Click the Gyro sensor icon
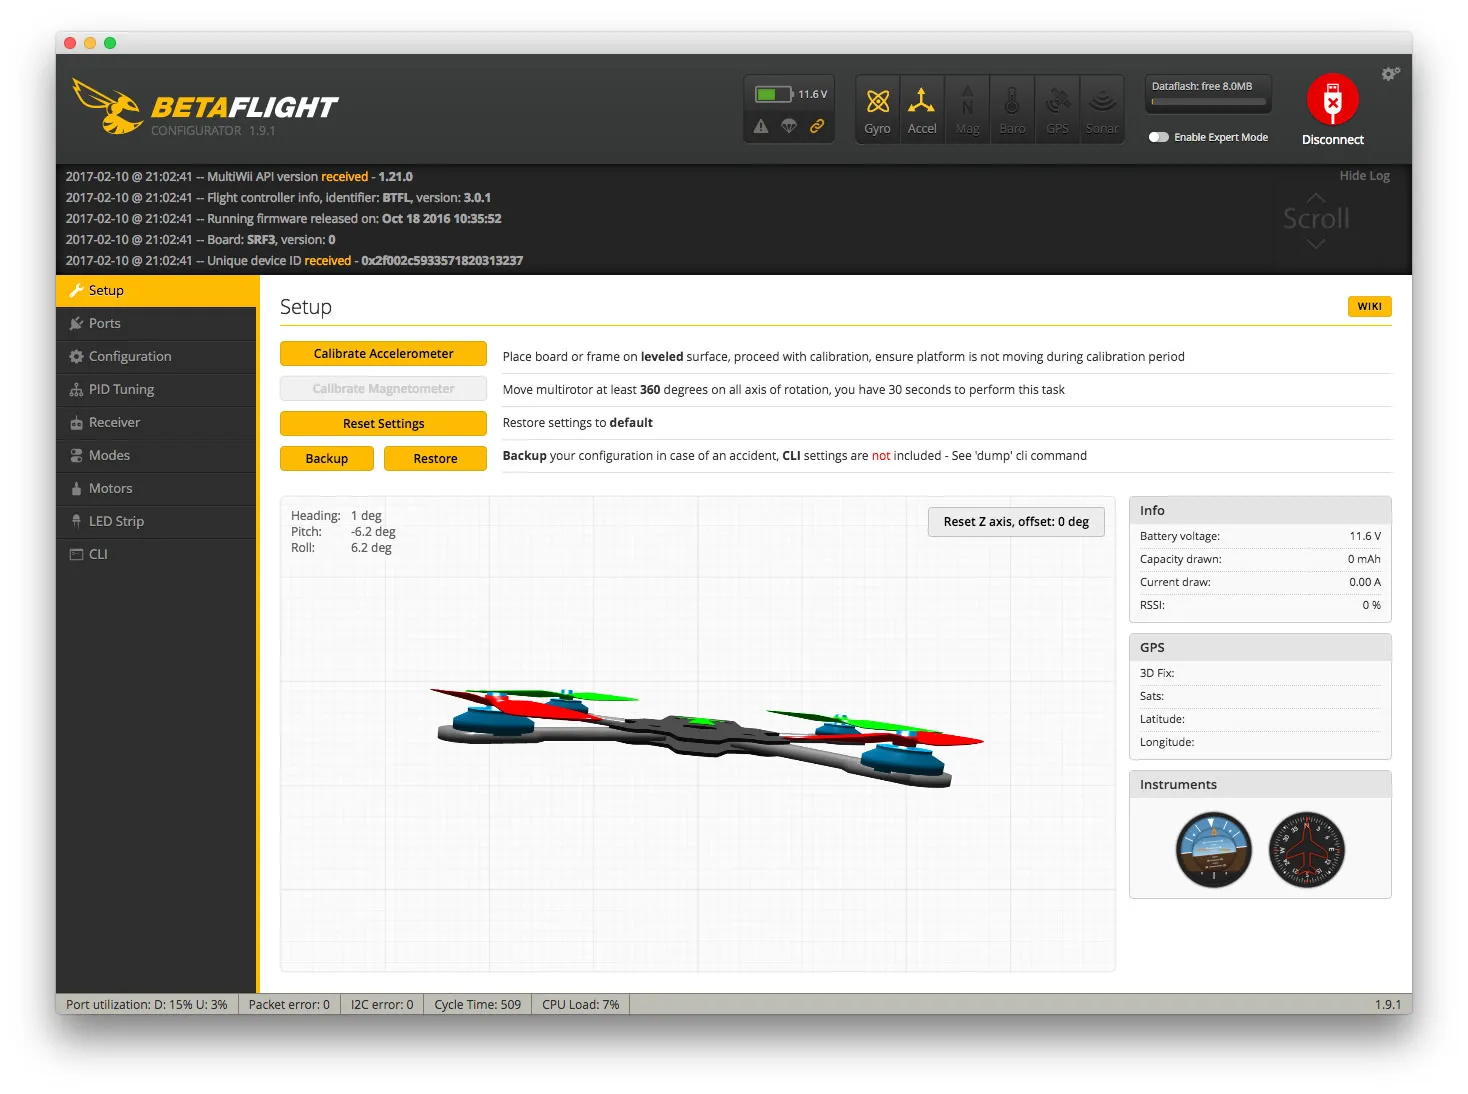The image size is (1468, 1094). pyautogui.click(x=877, y=110)
